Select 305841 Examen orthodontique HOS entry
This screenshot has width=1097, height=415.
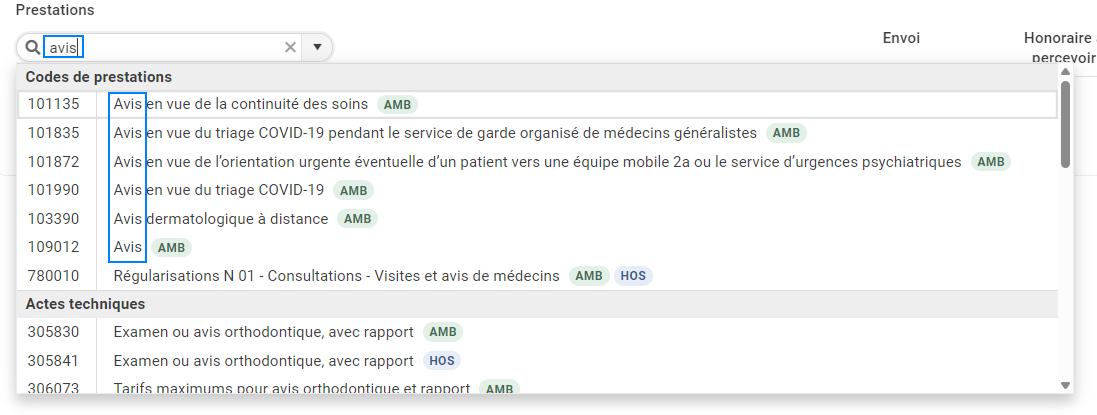click(537, 360)
